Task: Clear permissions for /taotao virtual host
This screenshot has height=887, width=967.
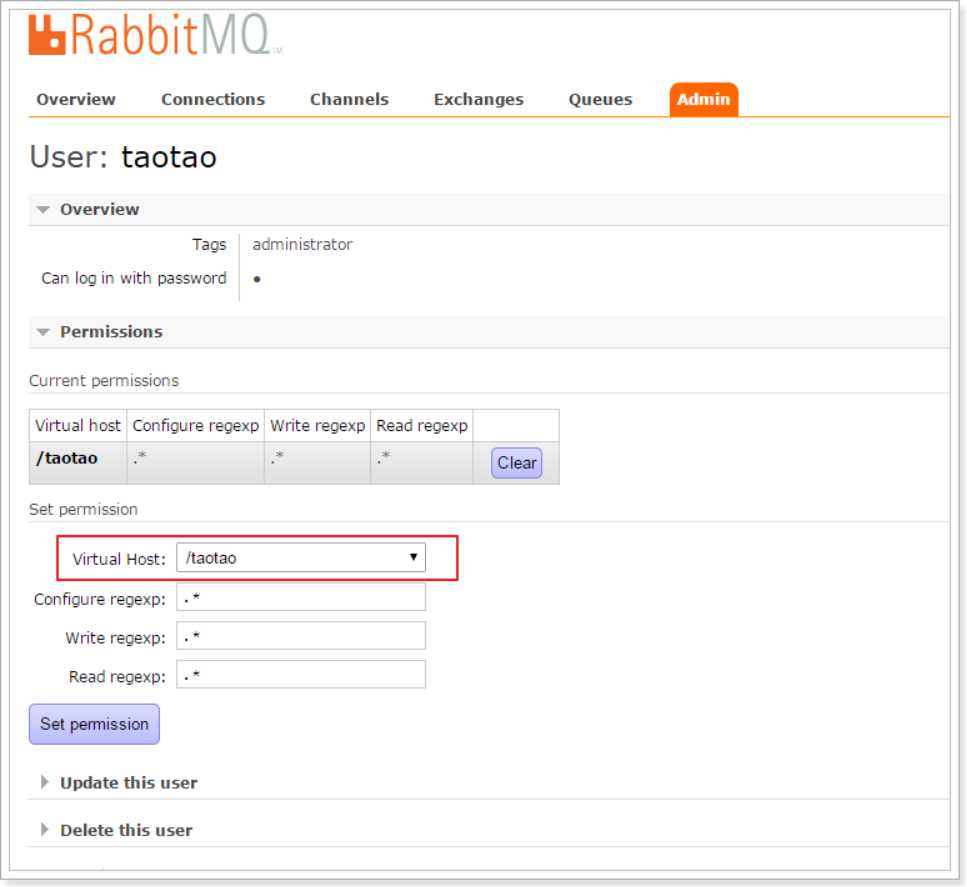Action: 517,463
